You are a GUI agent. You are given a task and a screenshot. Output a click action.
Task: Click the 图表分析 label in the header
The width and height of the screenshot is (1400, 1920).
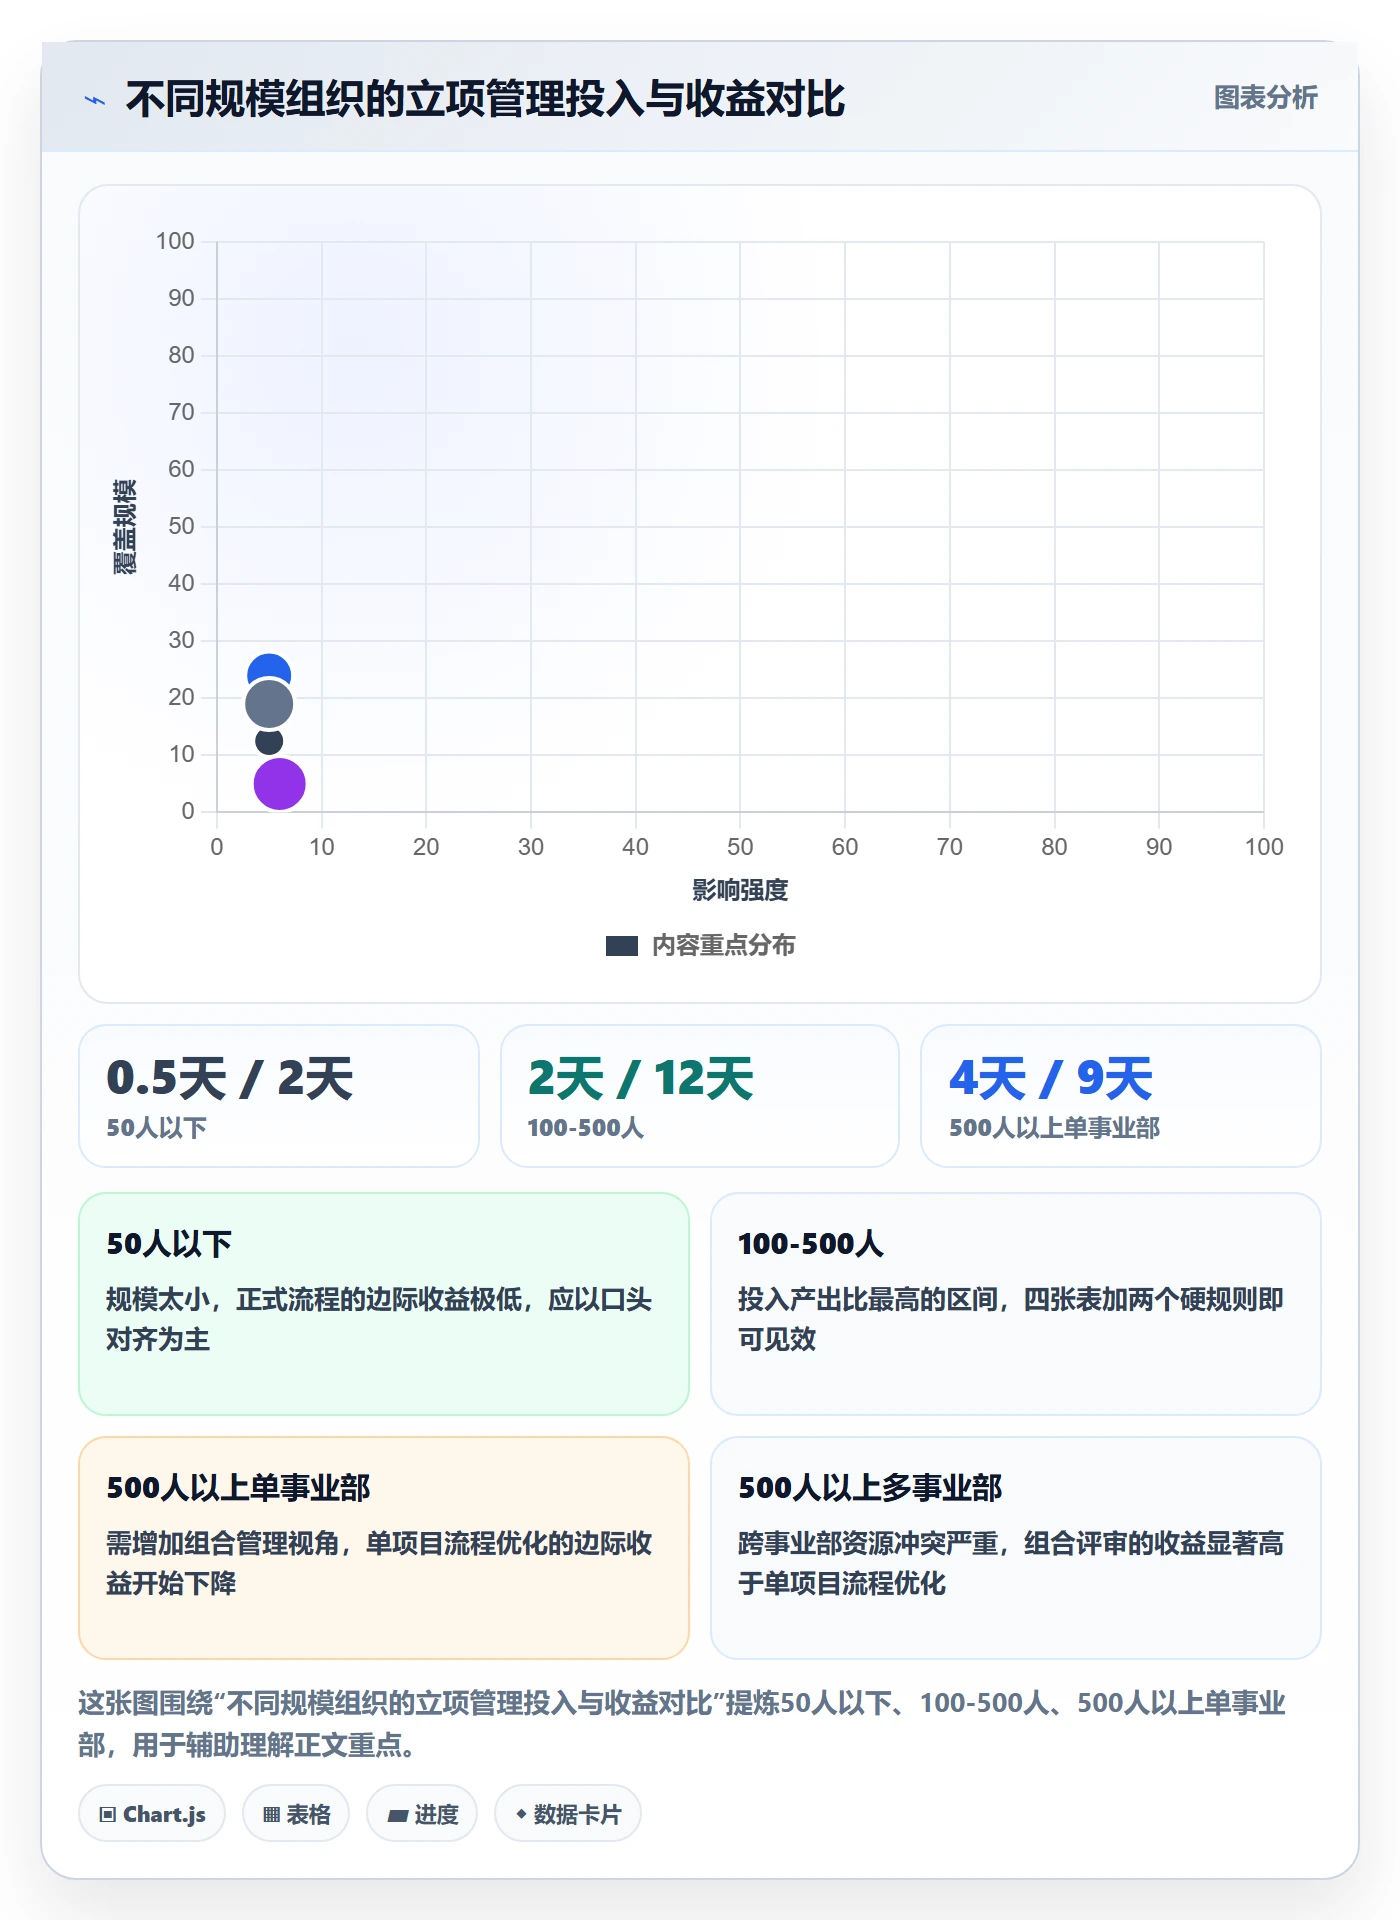click(x=1265, y=98)
